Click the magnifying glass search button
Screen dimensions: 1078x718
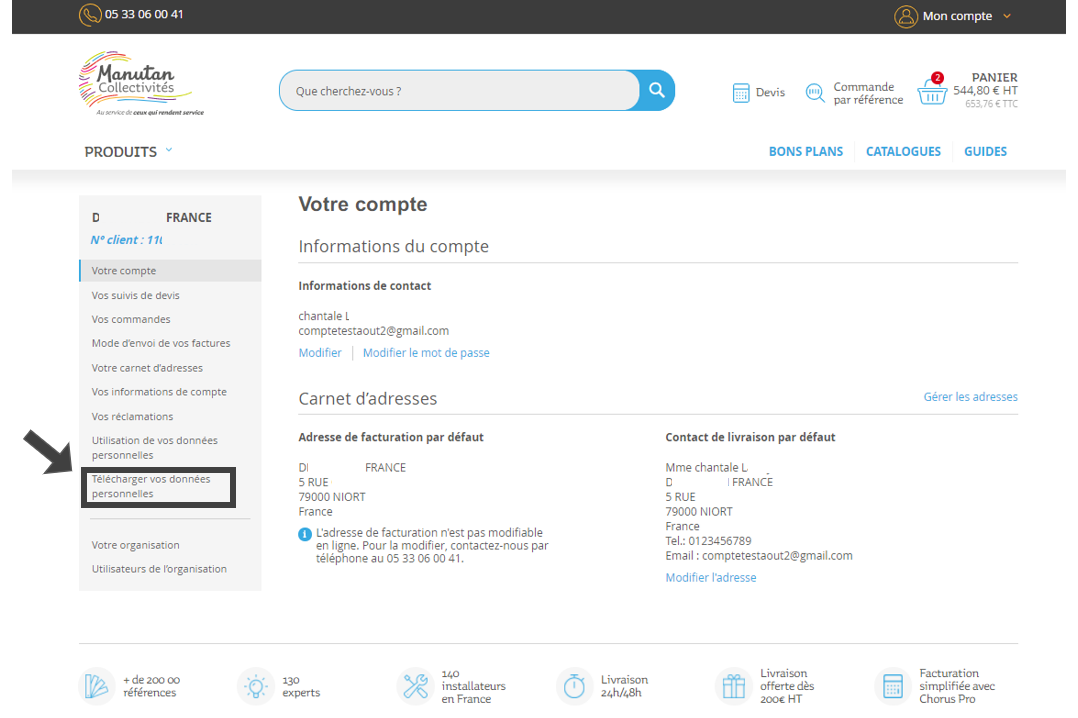point(656,90)
